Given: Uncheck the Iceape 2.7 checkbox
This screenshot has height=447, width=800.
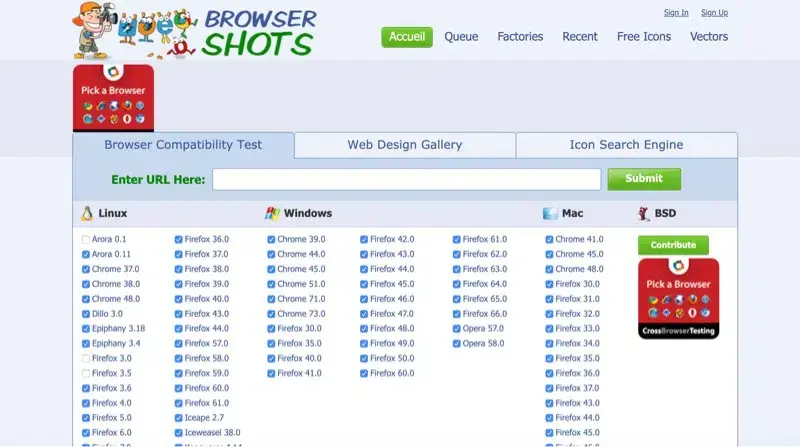Looking at the screenshot, I should [179, 418].
